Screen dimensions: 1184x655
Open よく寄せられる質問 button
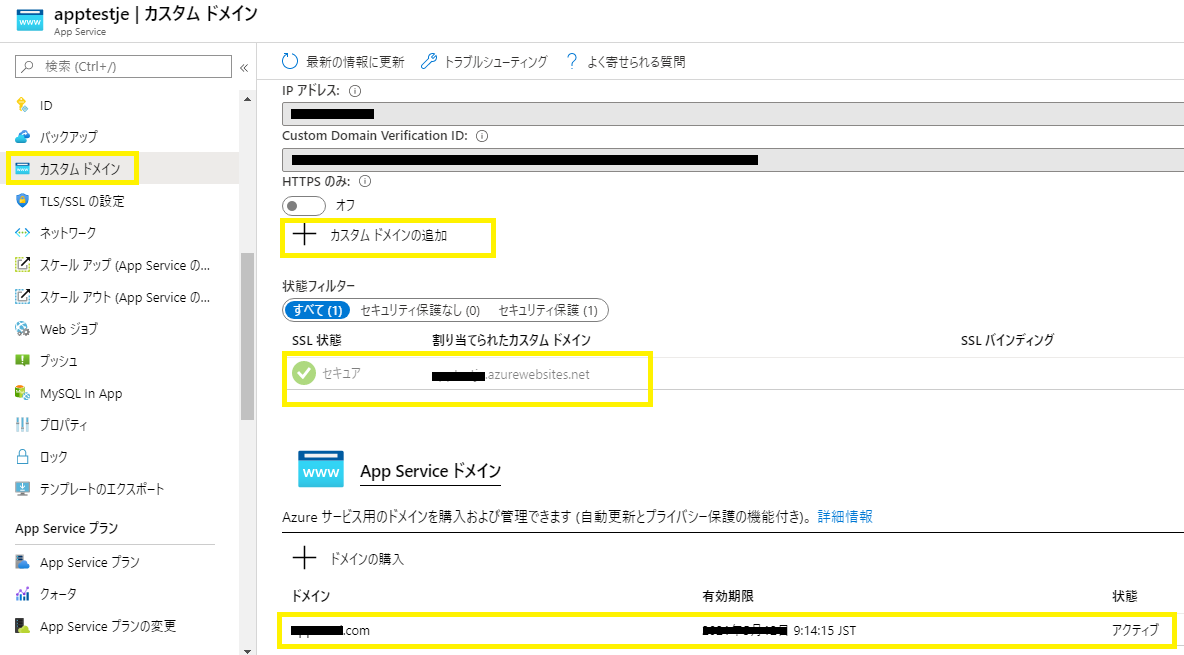coord(625,61)
